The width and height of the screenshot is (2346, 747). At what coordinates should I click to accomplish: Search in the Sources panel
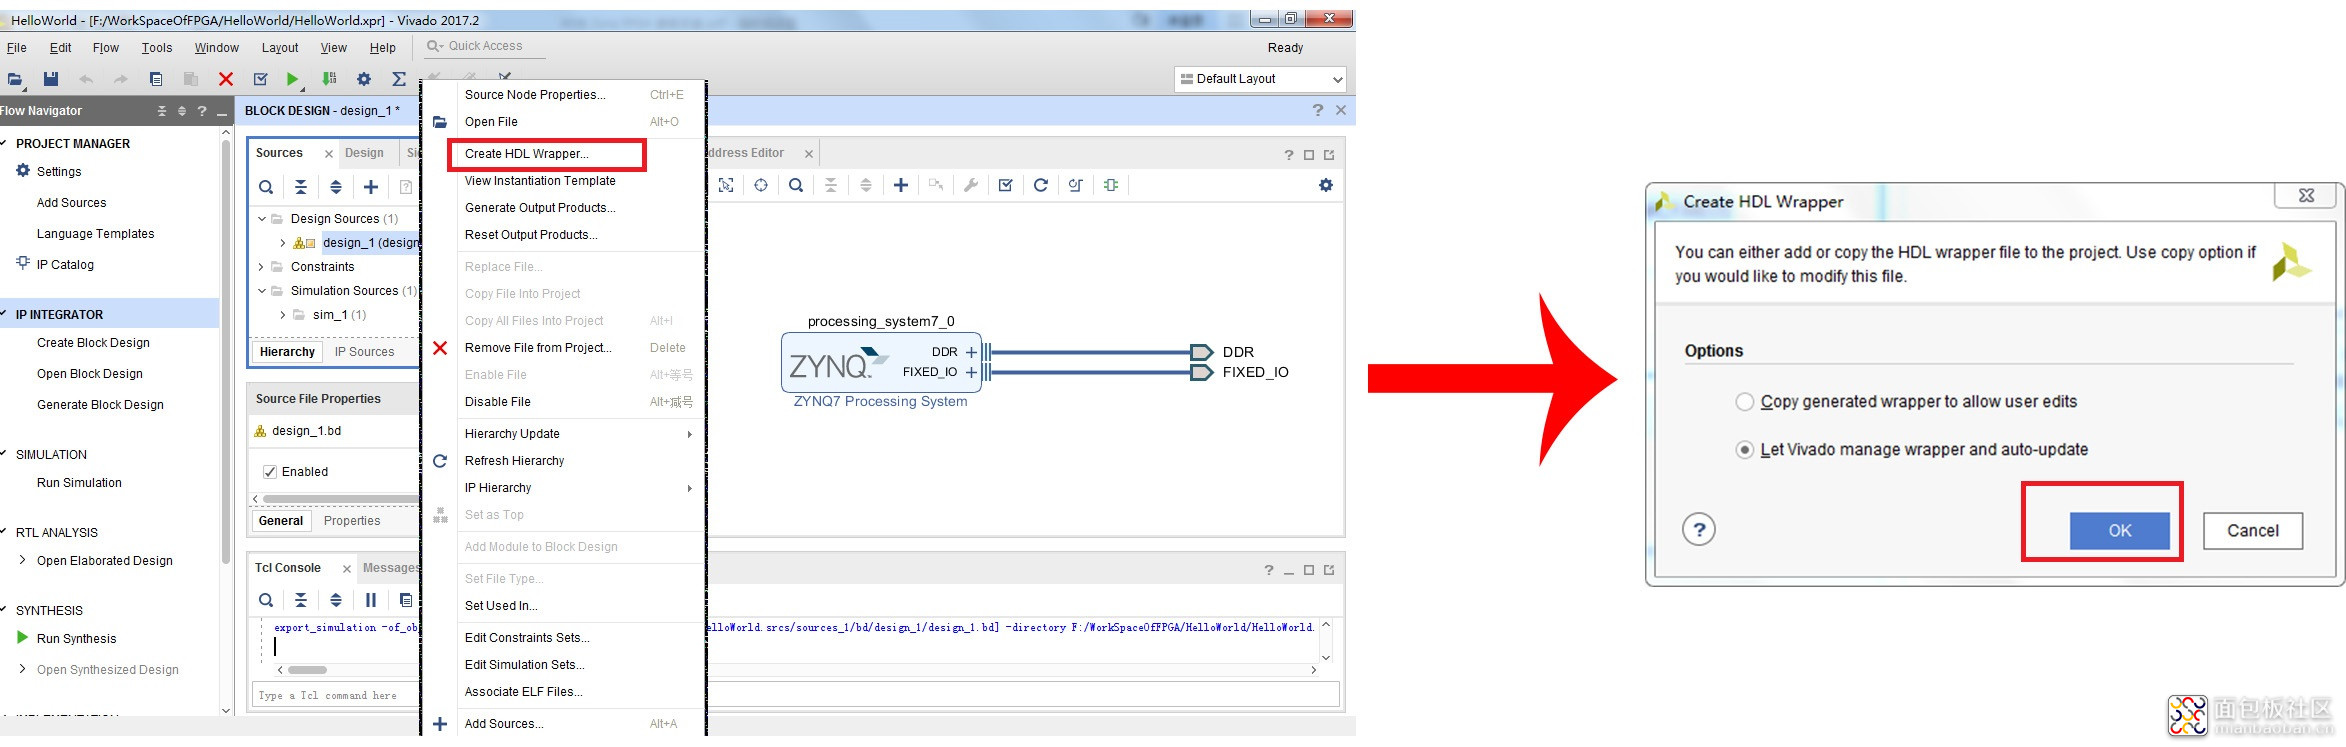[266, 187]
